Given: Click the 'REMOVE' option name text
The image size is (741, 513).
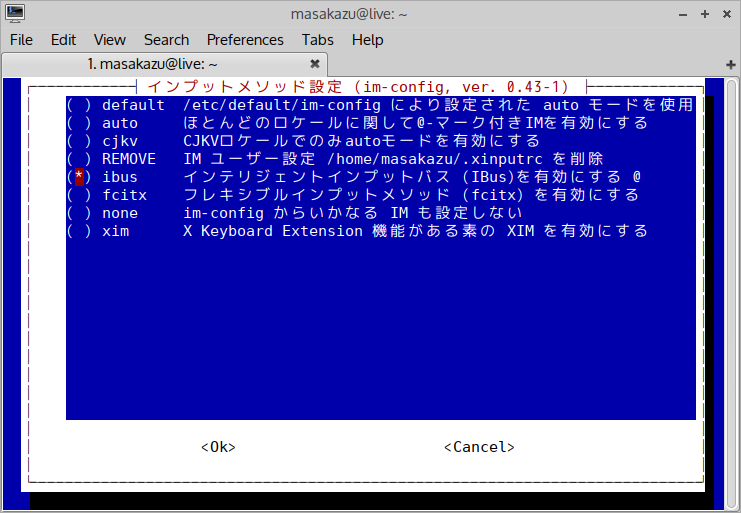Looking at the screenshot, I should click(129, 159).
